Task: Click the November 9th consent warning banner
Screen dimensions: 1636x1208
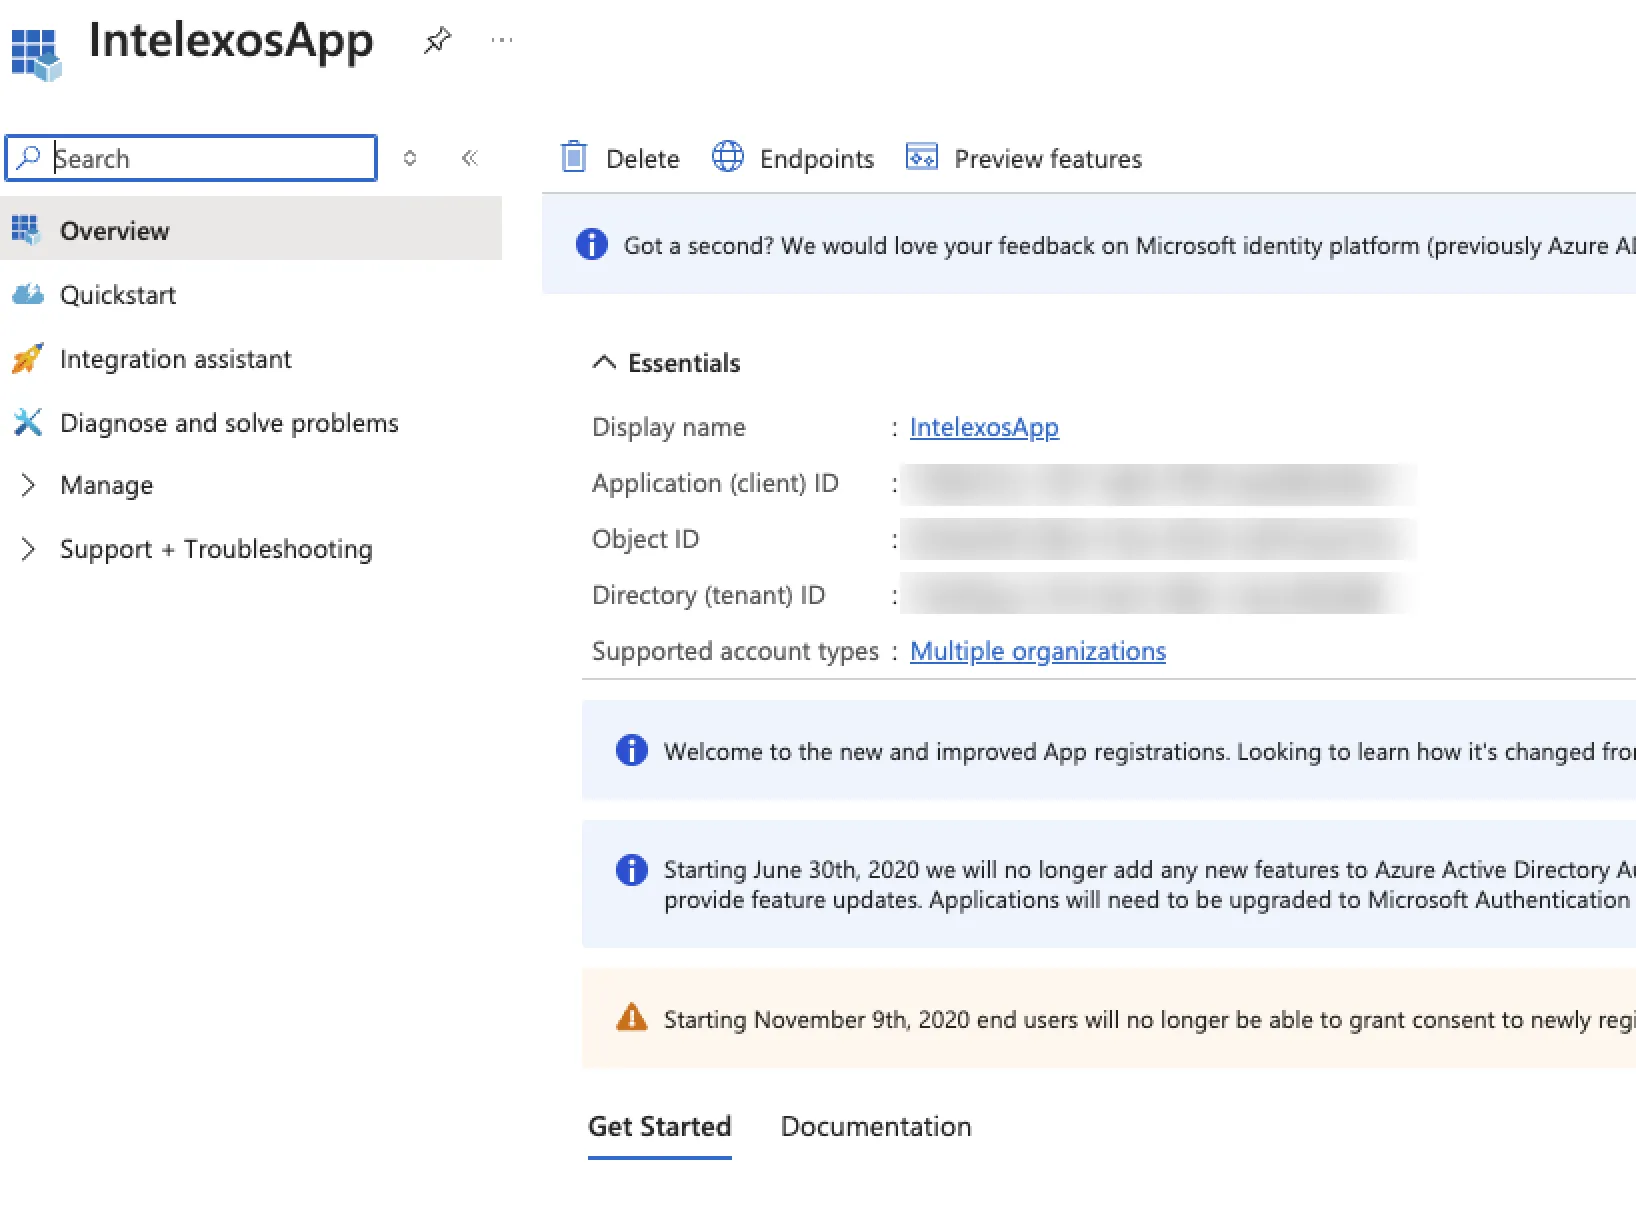Action: pyautogui.click(x=1109, y=1018)
